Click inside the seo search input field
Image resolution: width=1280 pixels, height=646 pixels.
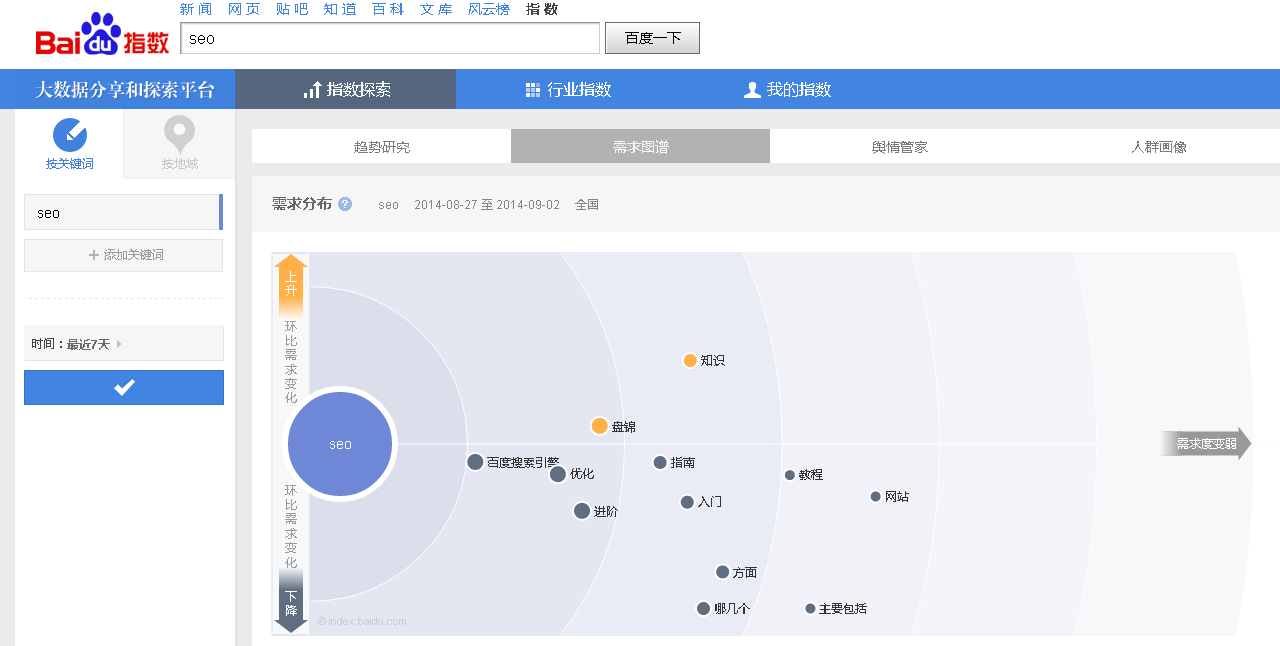388,38
